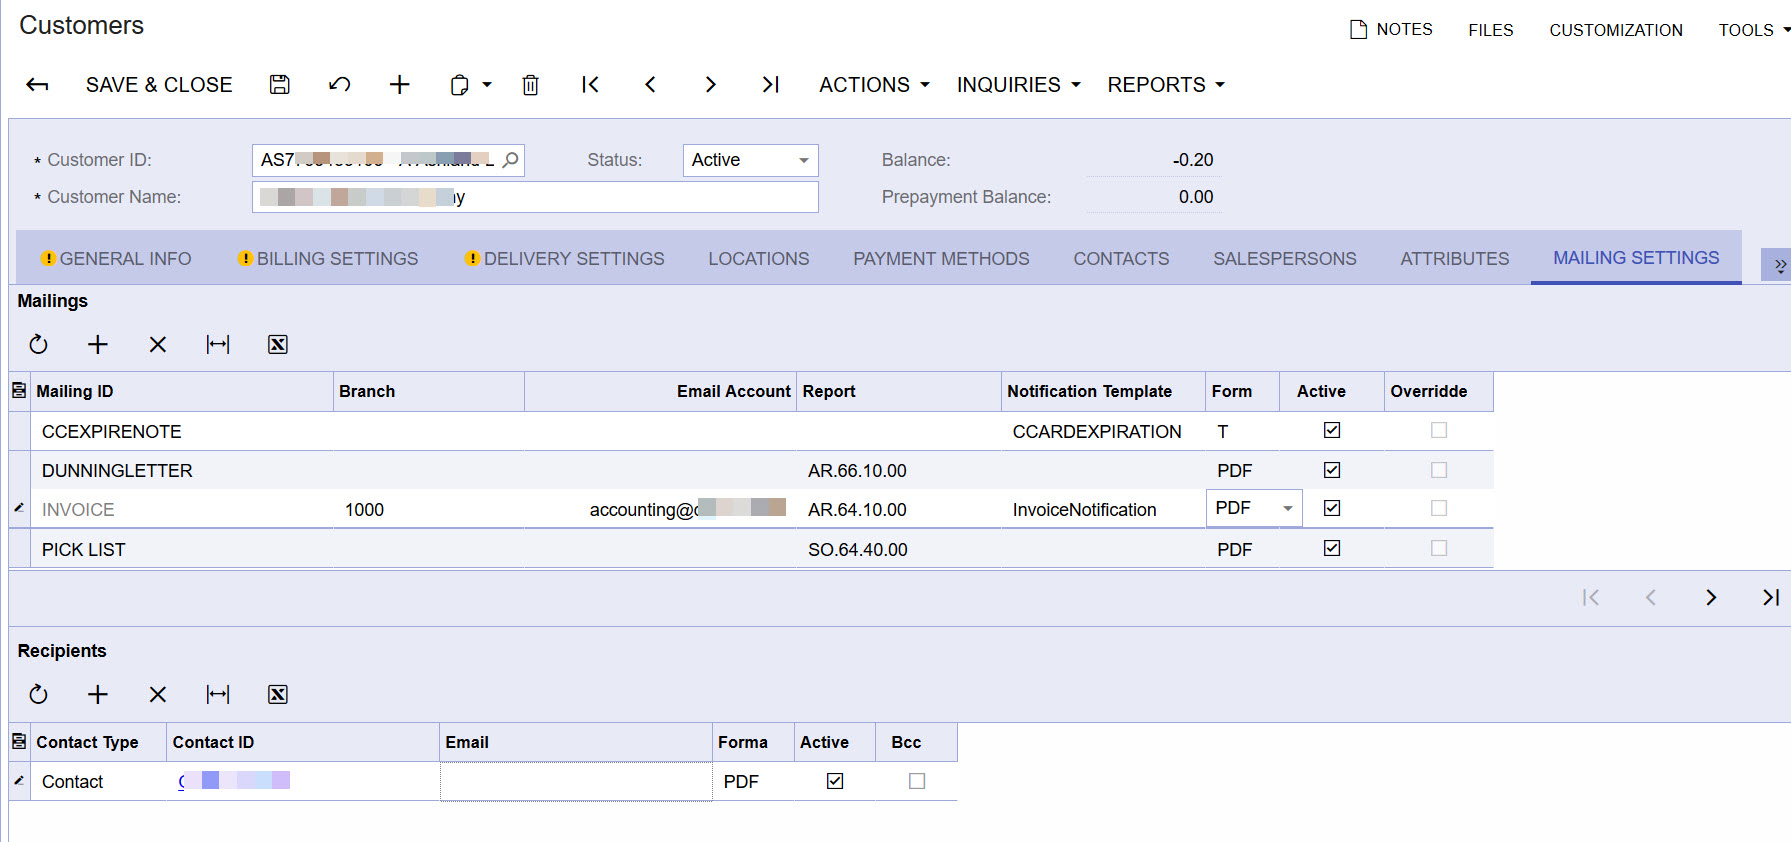Expand the INQUIRIES menu
This screenshot has width=1791, height=842.
click(x=1018, y=85)
